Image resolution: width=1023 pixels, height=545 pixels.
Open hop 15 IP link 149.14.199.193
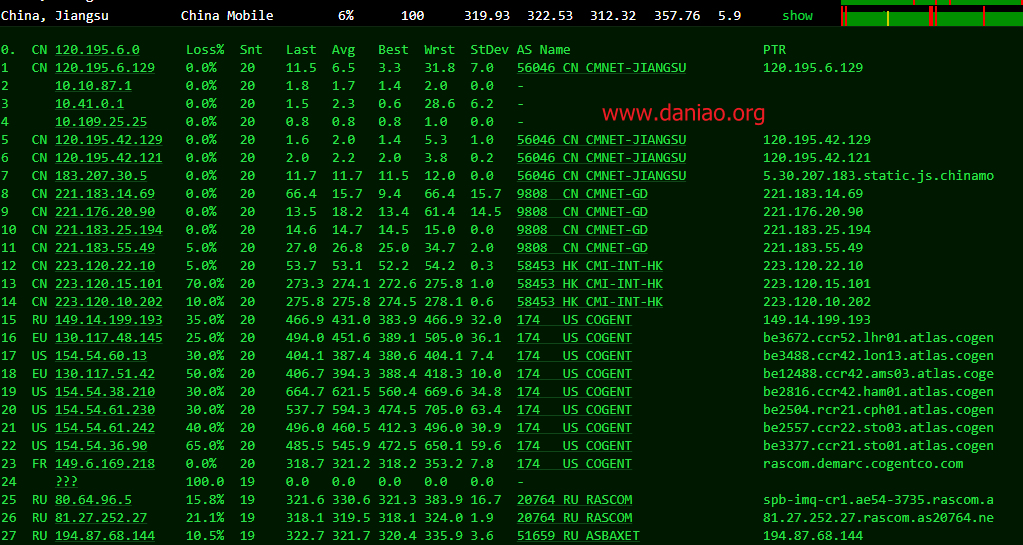click(x=109, y=320)
